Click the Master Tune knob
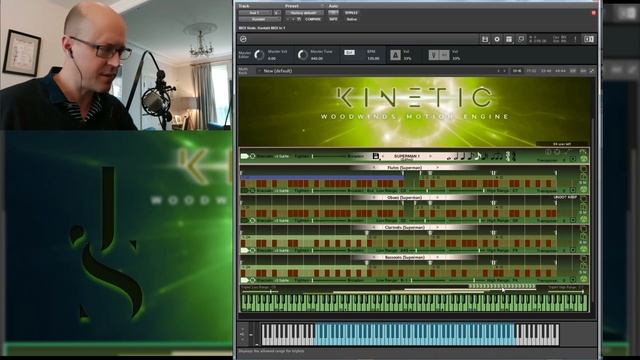 click(302, 55)
